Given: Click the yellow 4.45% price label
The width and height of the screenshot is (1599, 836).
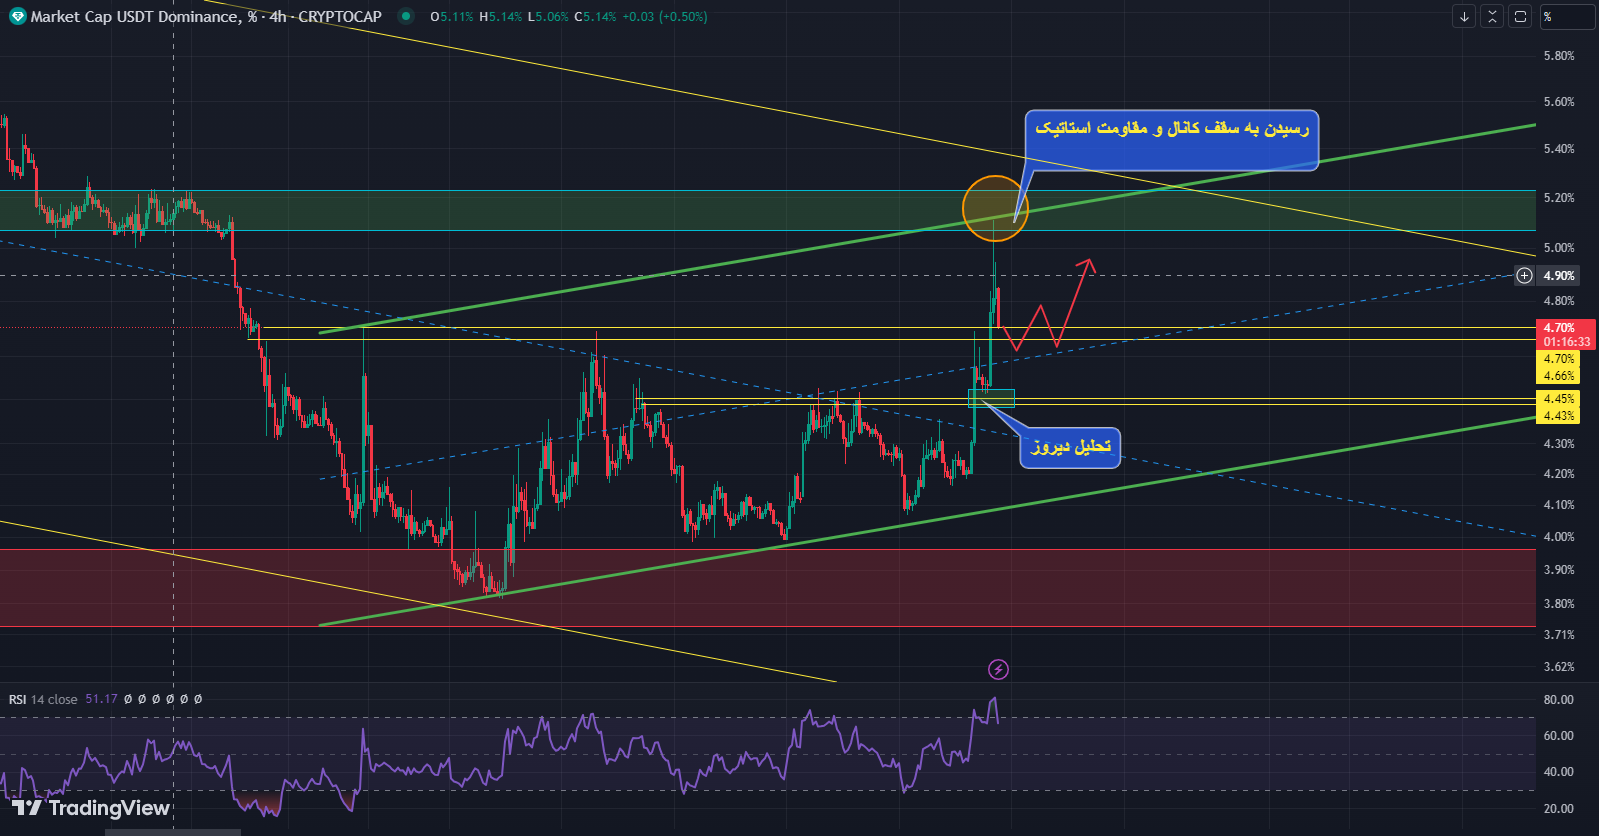Looking at the screenshot, I should point(1558,399).
